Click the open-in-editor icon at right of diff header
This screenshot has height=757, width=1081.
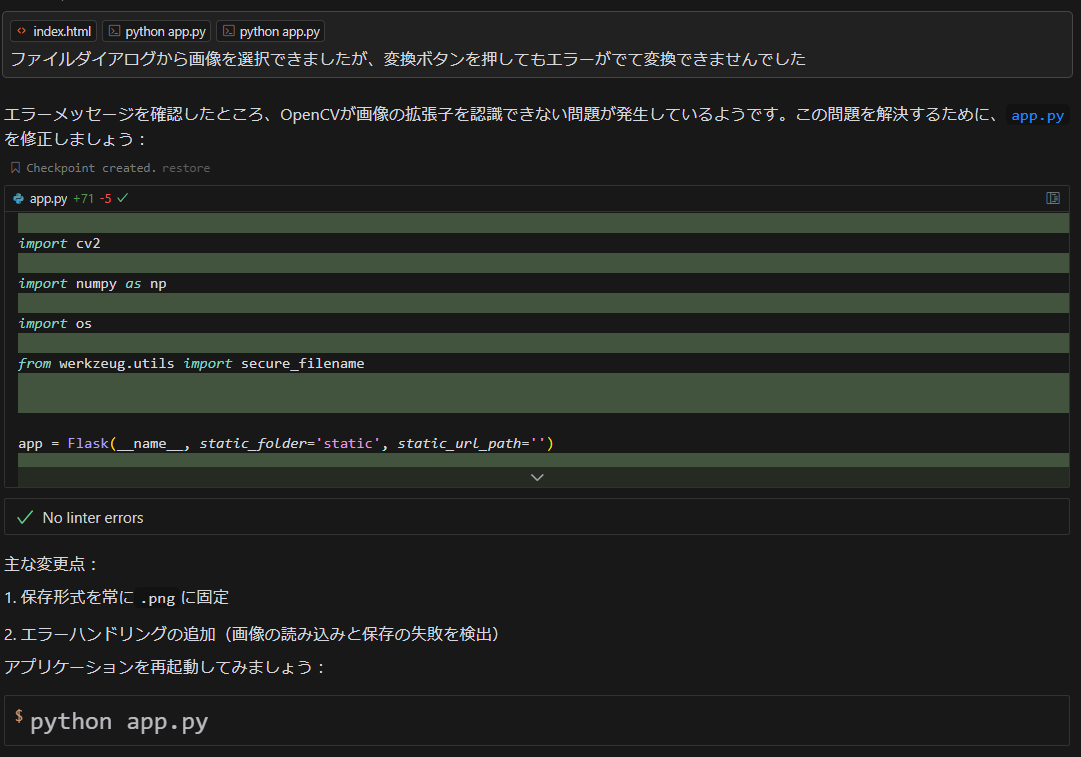coord(1052,198)
